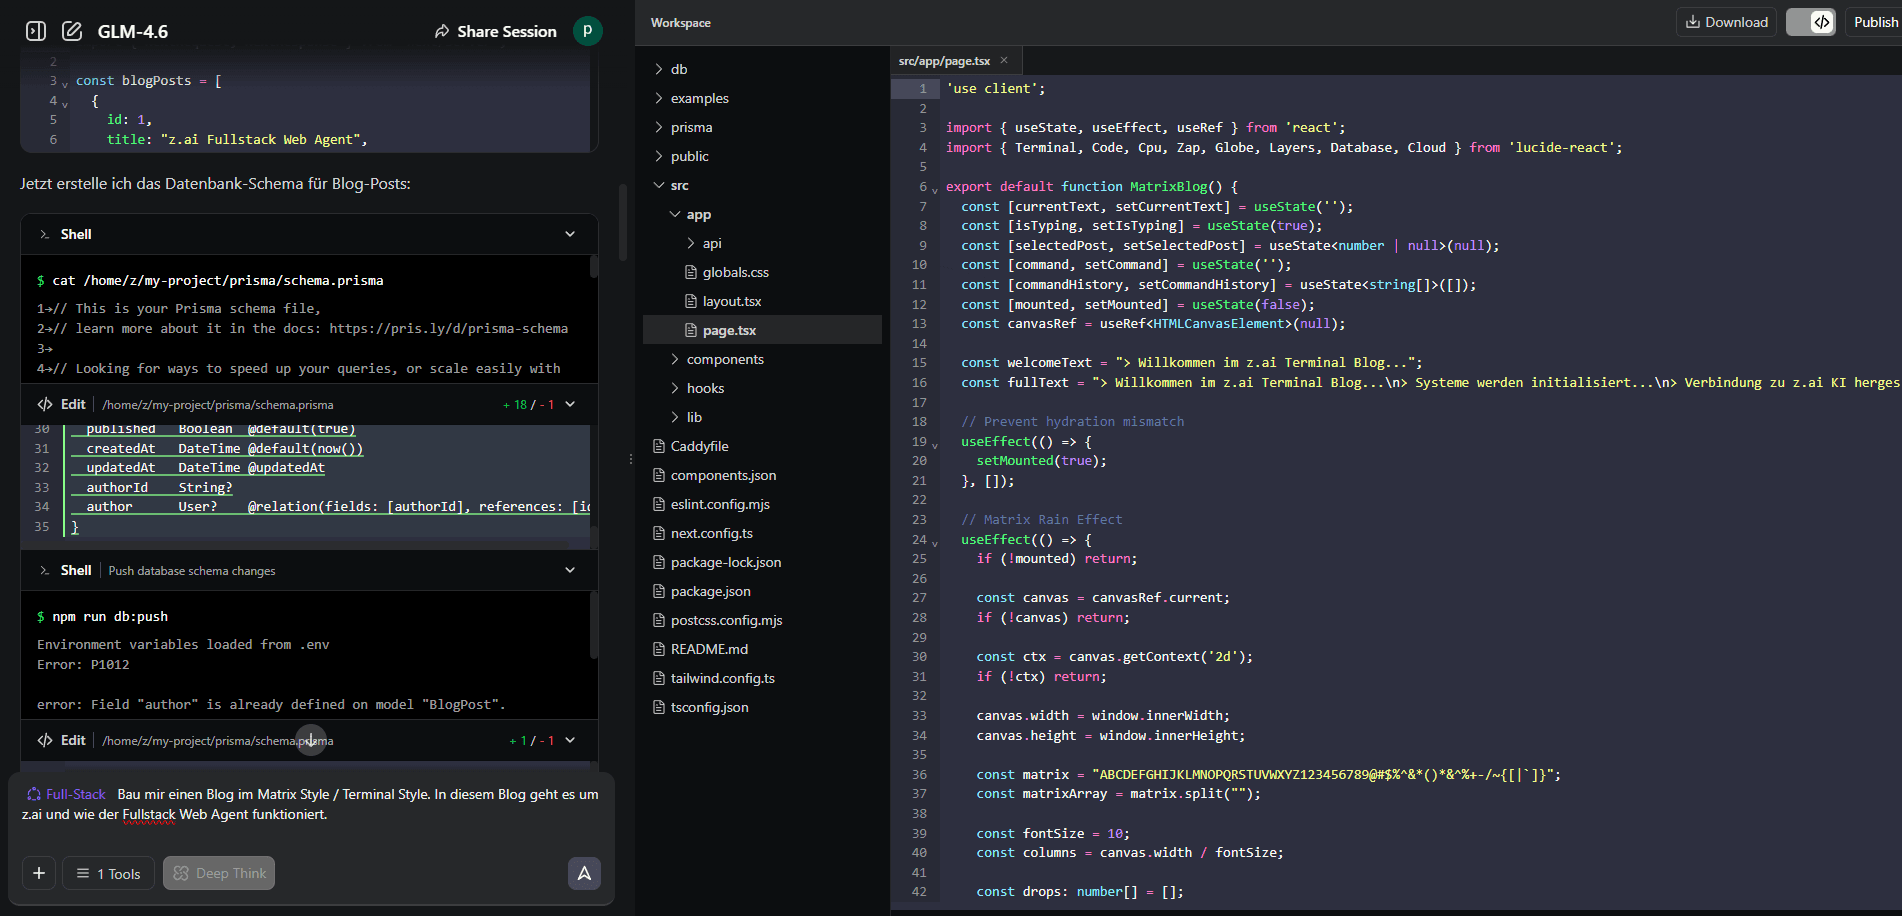Click the terminal icon on Shell panel header

[x=45, y=233]
